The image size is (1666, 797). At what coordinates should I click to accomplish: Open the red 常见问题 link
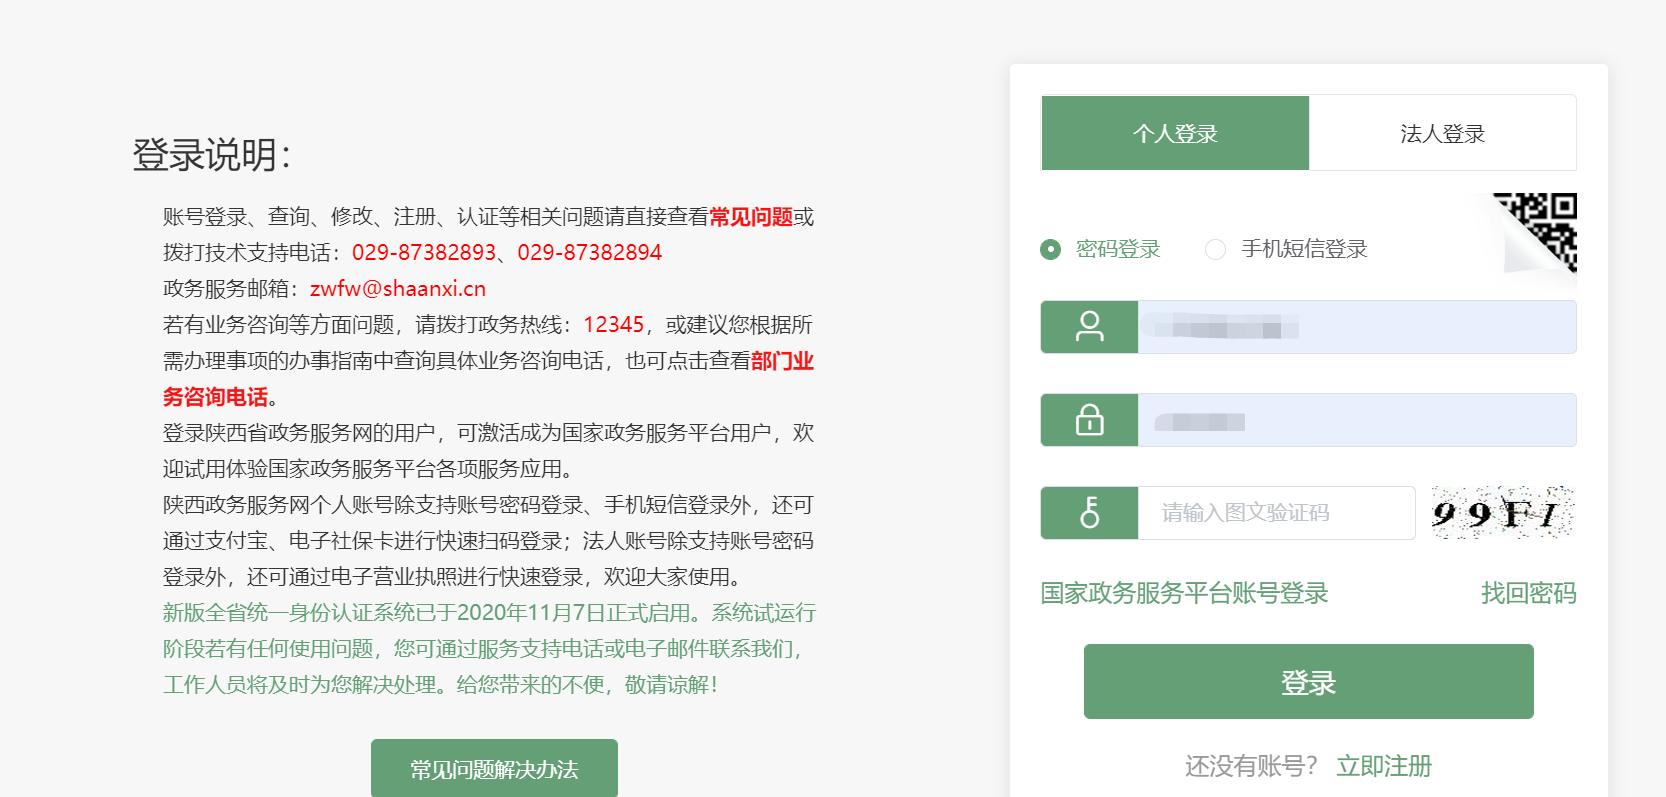pyautogui.click(x=750, y=217)
